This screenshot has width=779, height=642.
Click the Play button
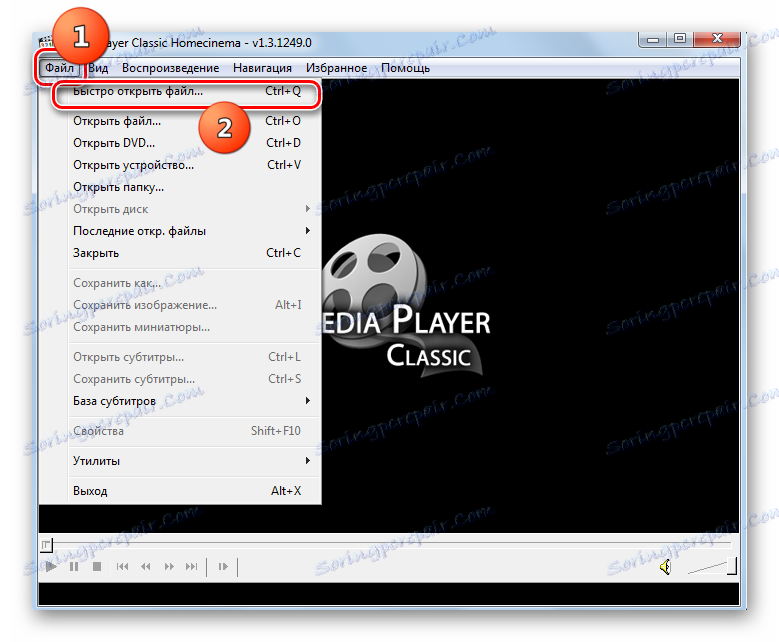click(51, 566)
